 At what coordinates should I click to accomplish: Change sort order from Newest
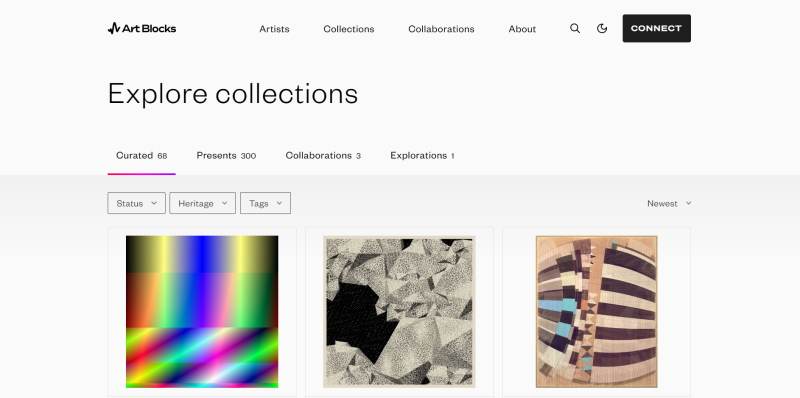tap(669, 204)
